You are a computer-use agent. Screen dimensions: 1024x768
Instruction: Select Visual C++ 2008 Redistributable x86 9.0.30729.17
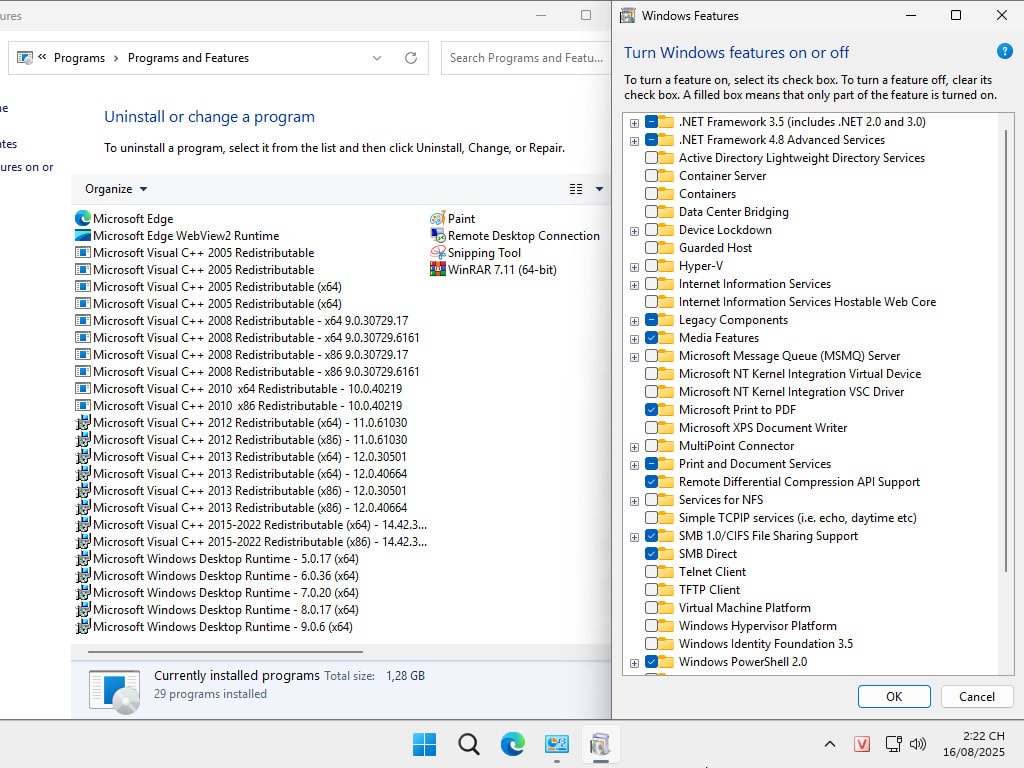coord(242,355)
